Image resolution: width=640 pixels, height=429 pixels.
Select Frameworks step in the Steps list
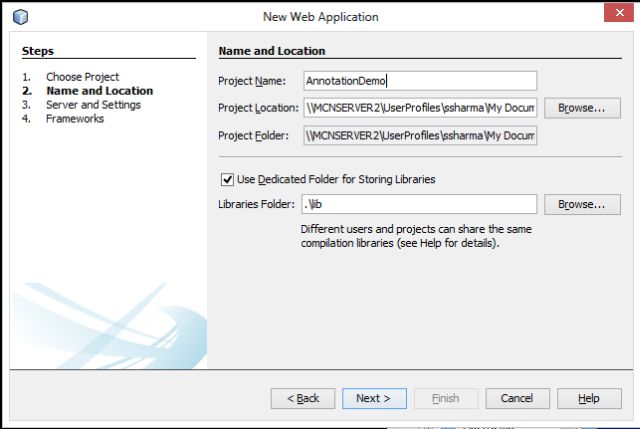point(75,119)
